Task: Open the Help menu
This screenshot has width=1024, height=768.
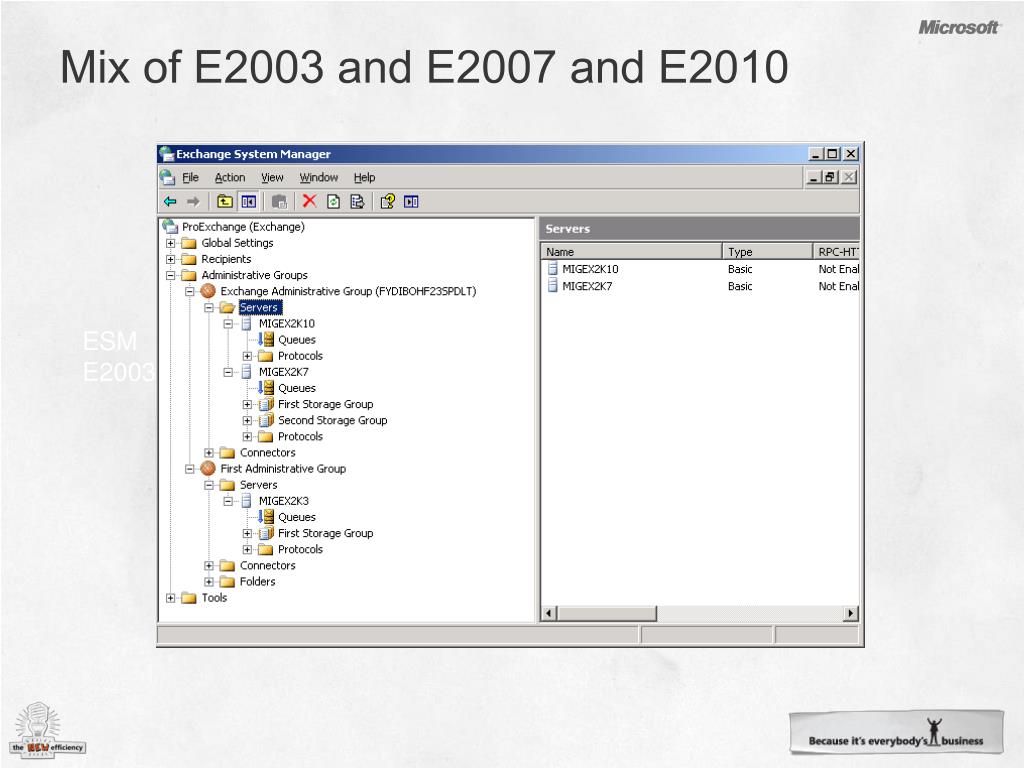Action: point(364,178)
